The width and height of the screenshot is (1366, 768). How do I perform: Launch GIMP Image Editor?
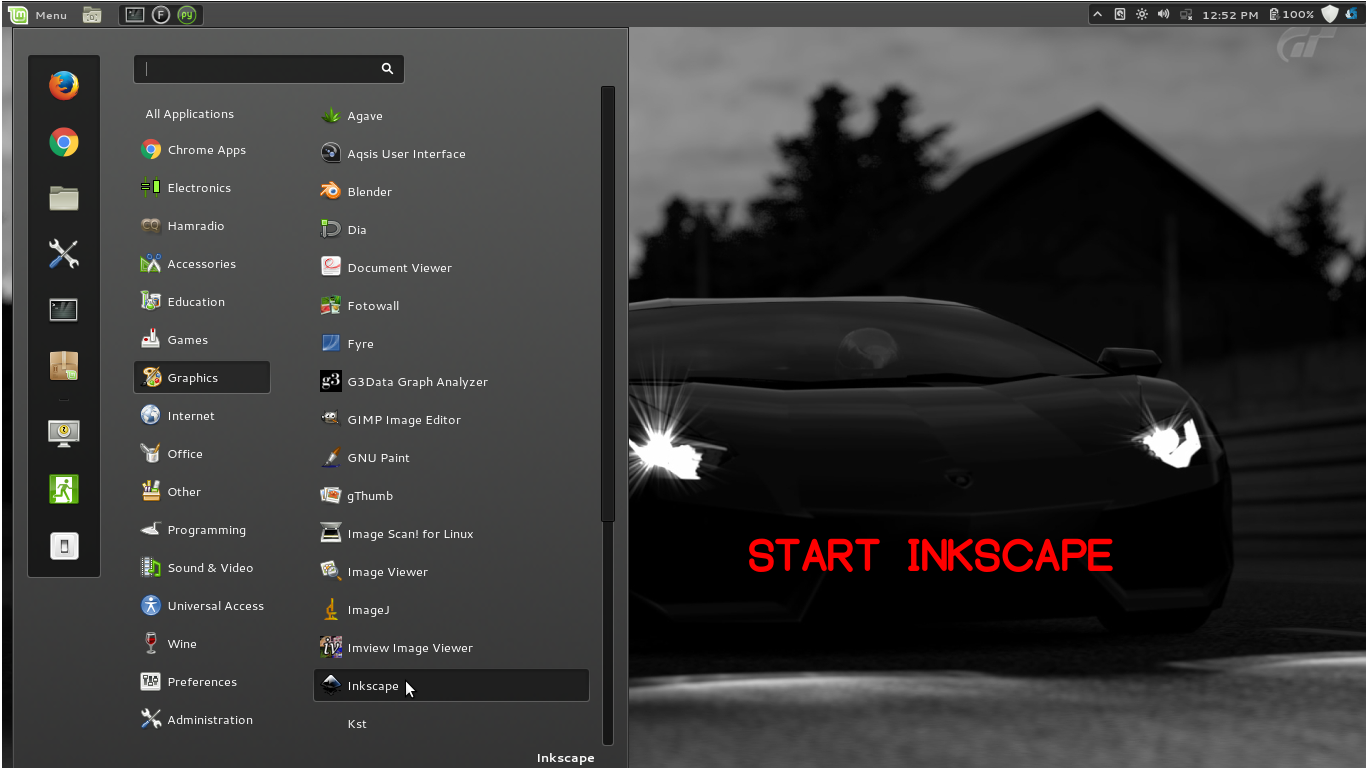451,420
